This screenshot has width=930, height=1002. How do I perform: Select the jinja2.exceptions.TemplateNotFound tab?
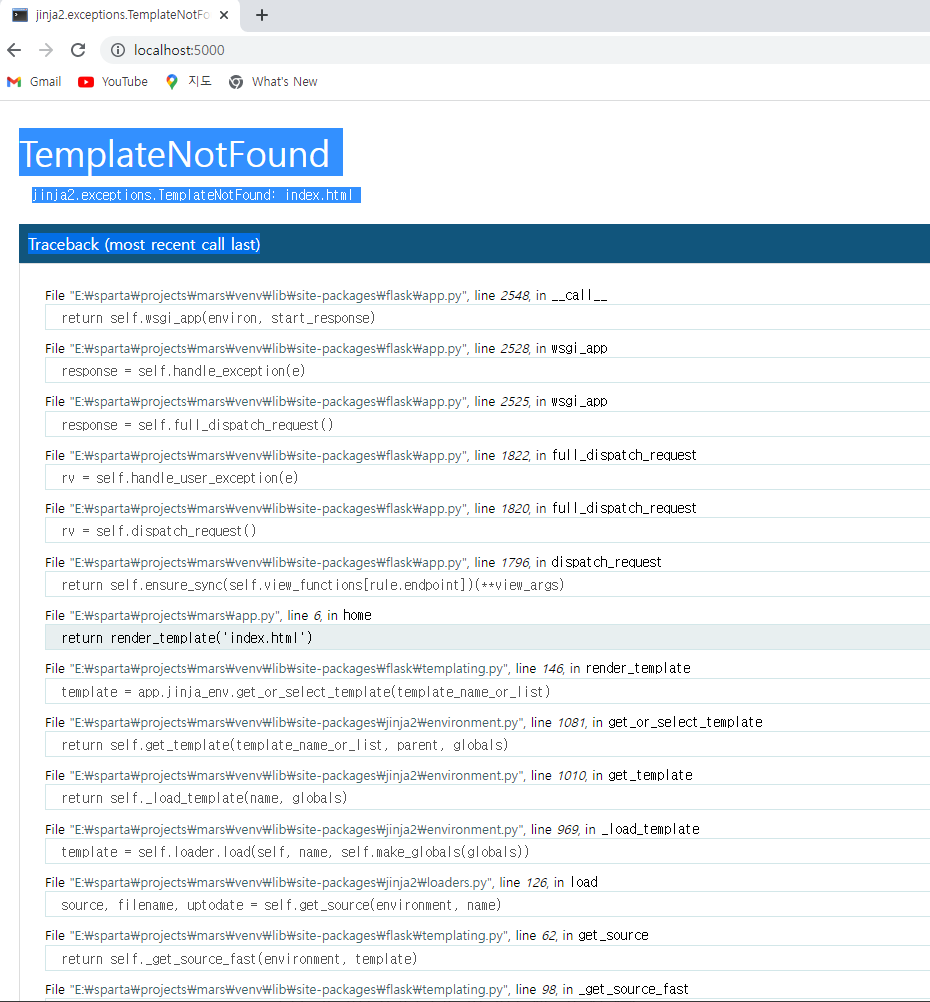pos(120,15)
